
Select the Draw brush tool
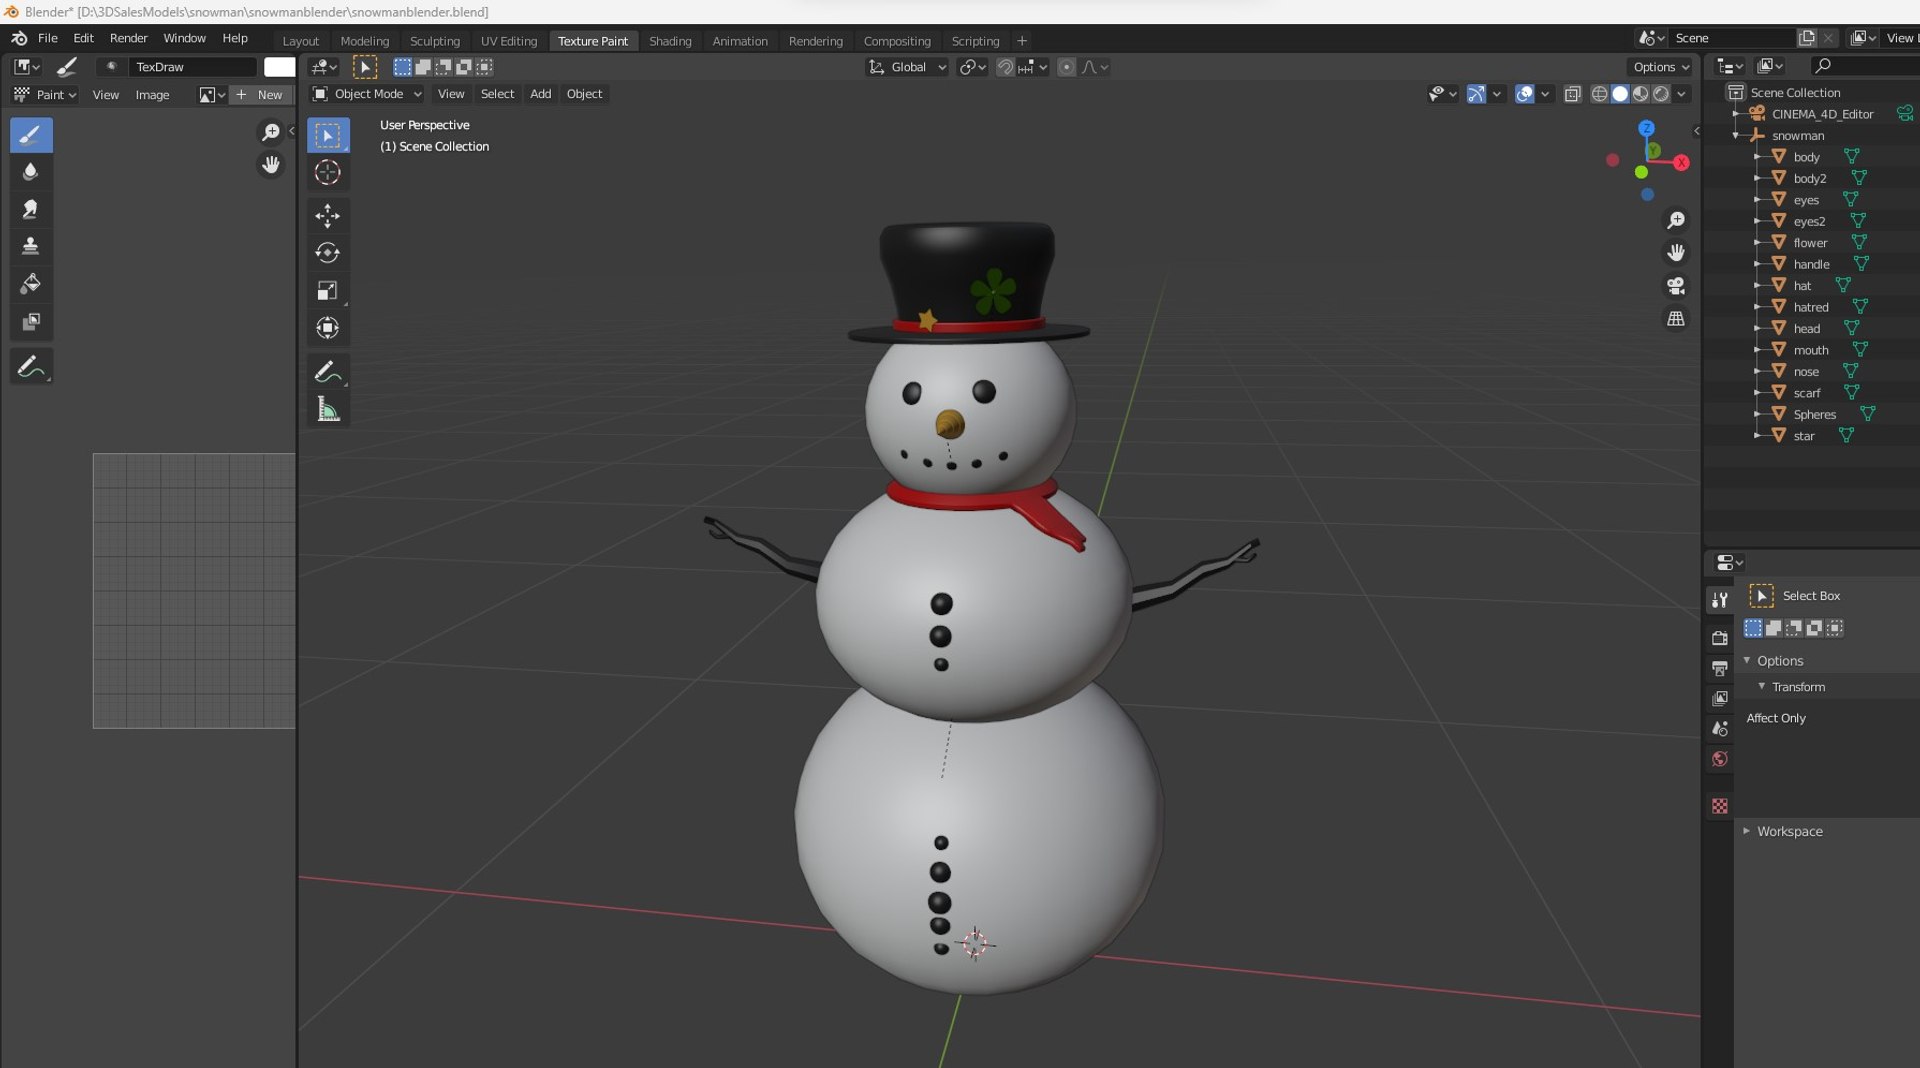tap(31, 135)
